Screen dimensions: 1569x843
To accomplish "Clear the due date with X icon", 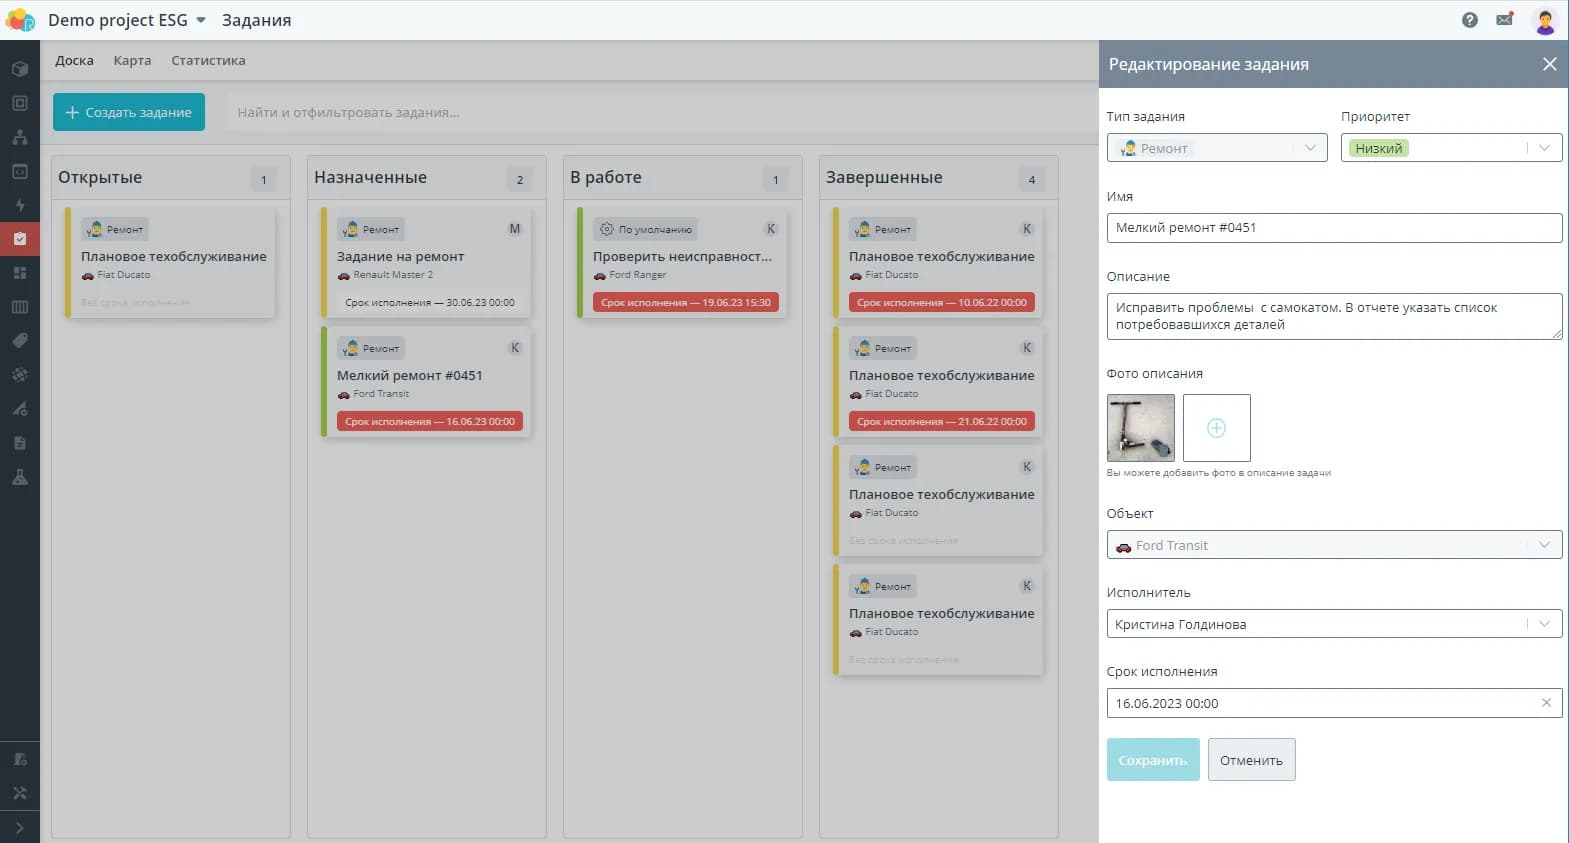I will coord(1546,703).
